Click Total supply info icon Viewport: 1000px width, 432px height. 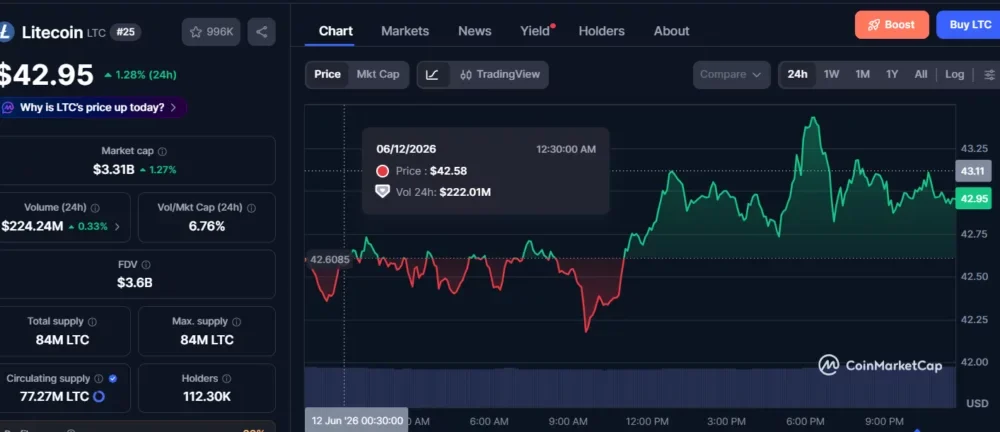(x=92, y=322)
